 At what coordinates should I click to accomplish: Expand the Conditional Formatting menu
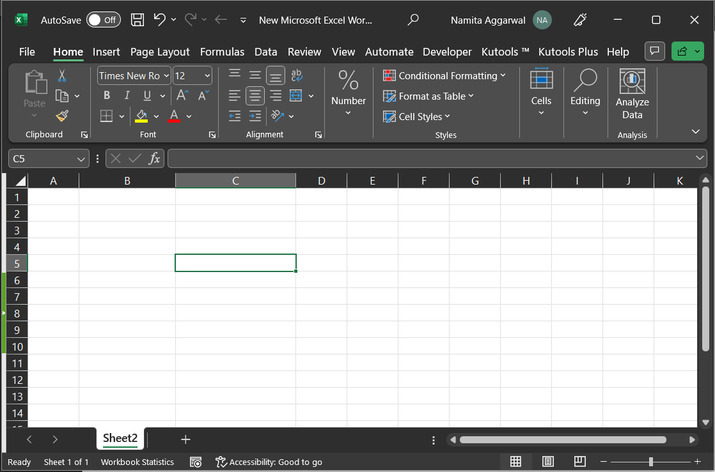click(445, 76)
